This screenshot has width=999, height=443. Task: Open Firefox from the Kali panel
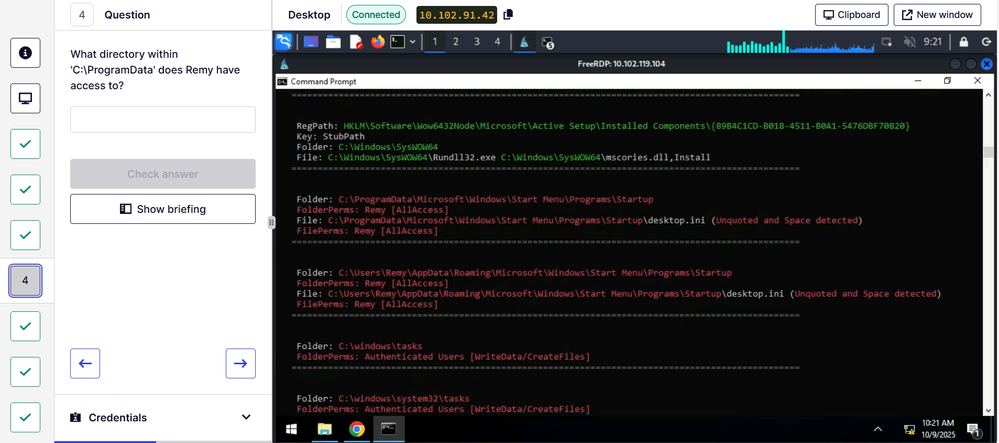coord(377,42)
